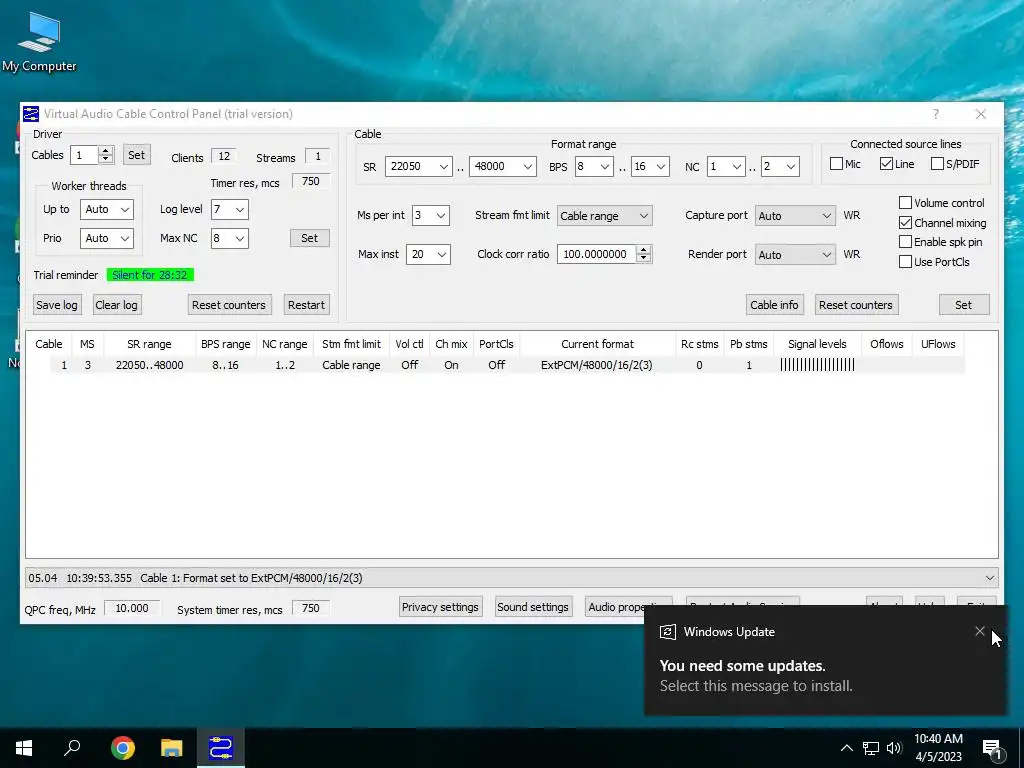This screenshot has width=1024, height=768.
Task: Open the Render port dropdown
Action: 795,255
